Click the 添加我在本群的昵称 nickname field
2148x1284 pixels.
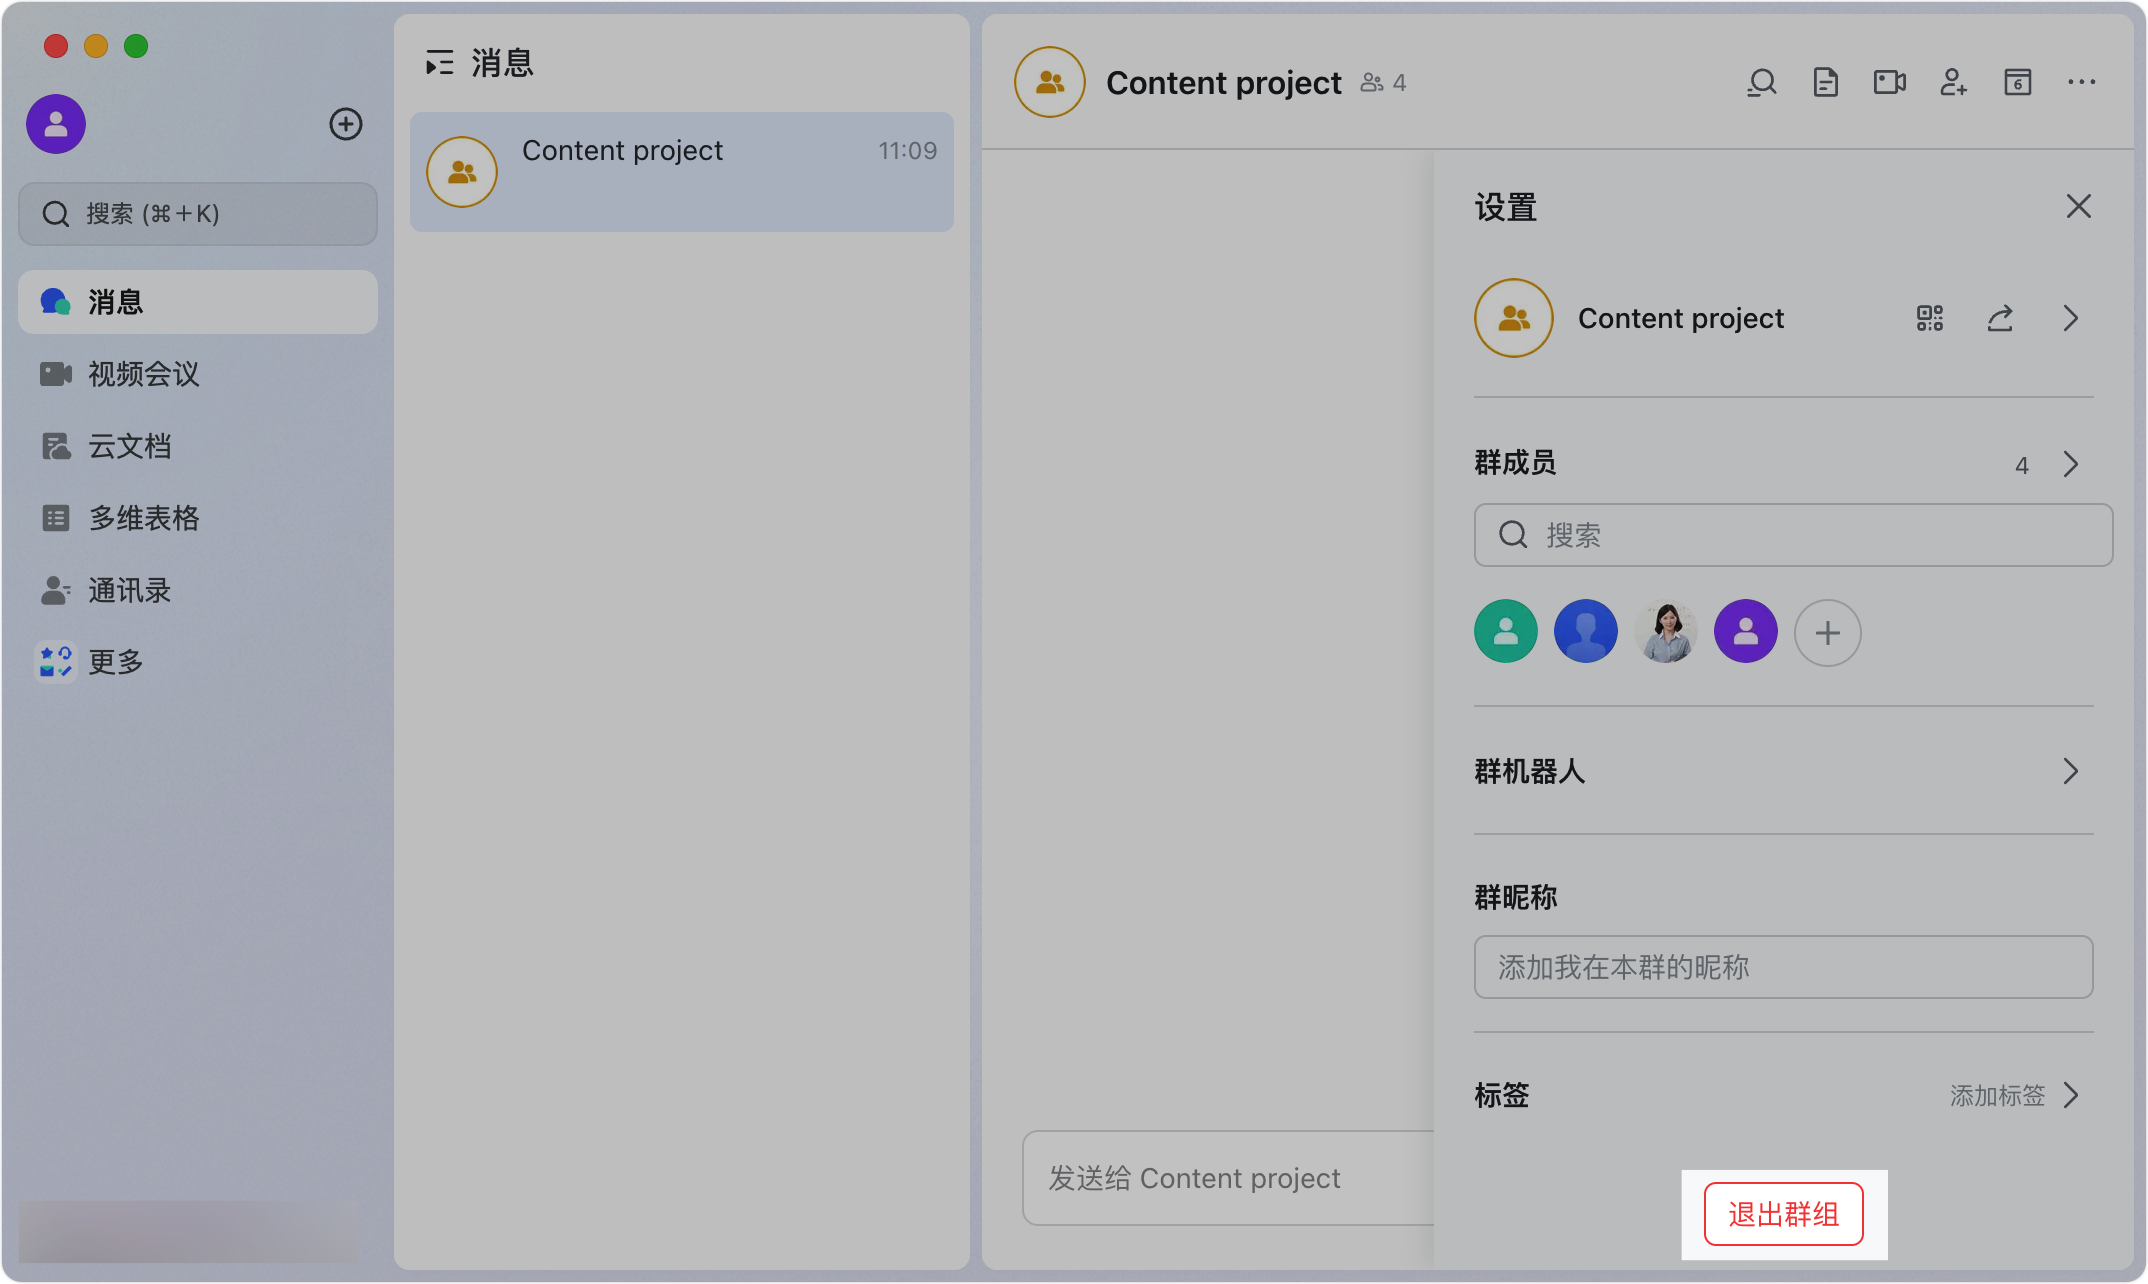coord(1784,967)
